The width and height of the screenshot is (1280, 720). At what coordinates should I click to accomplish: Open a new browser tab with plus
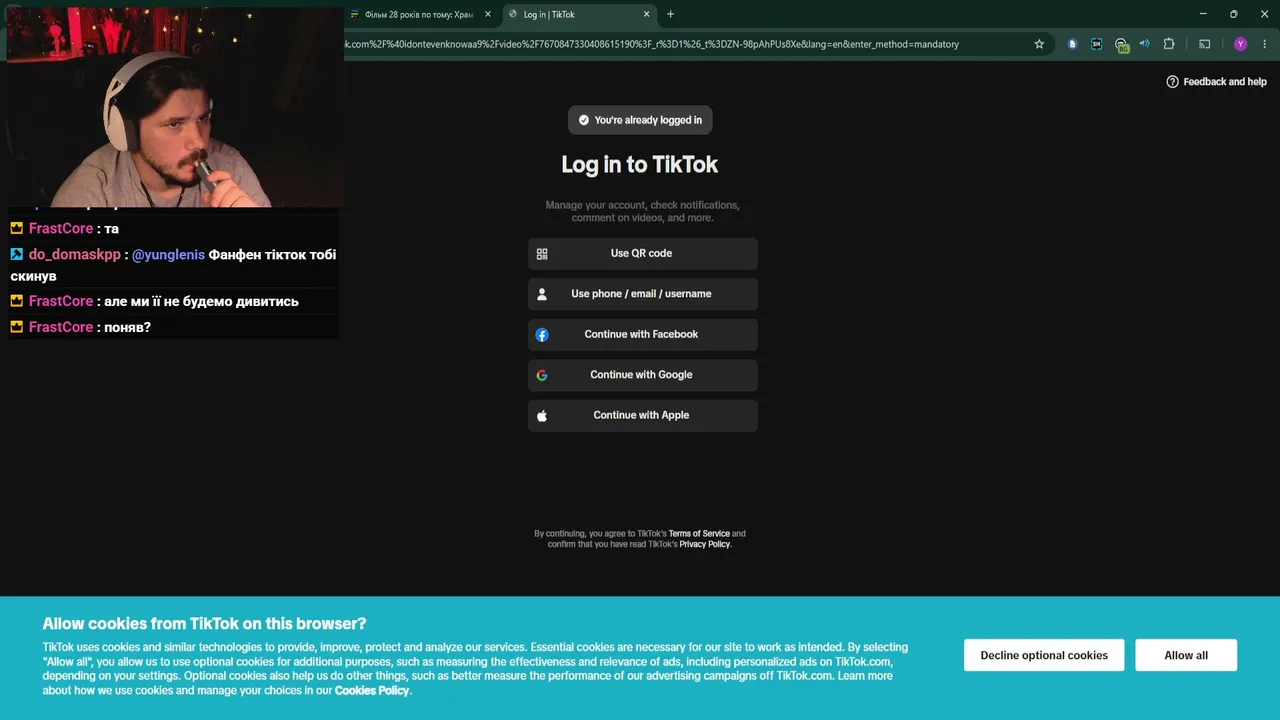(x=670, y=14)
